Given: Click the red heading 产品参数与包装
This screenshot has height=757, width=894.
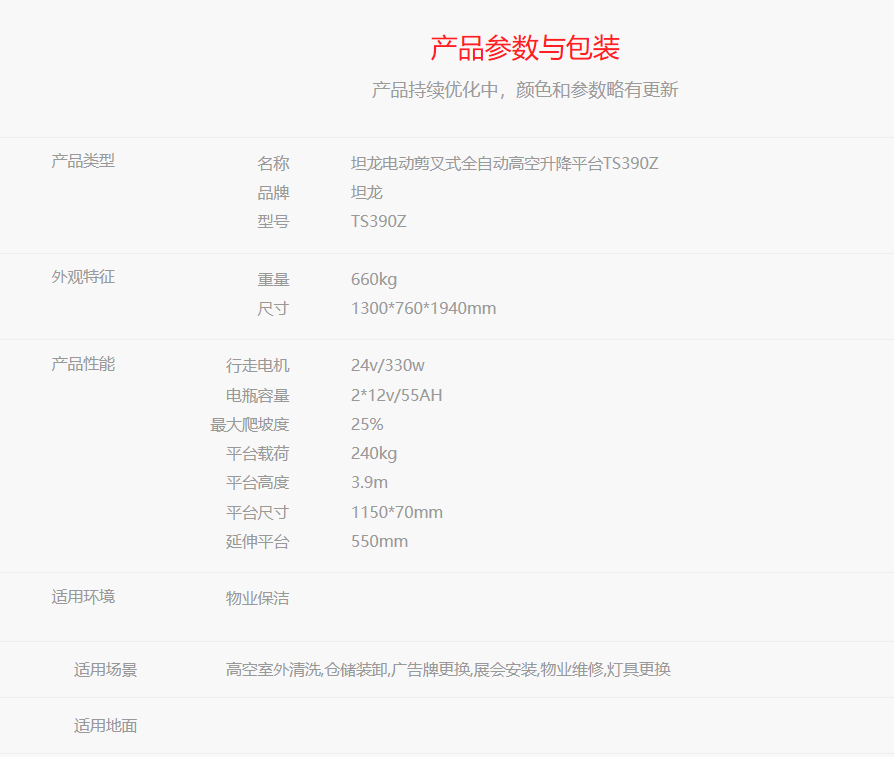Looking at the screenshot, I should coord(525,48).
